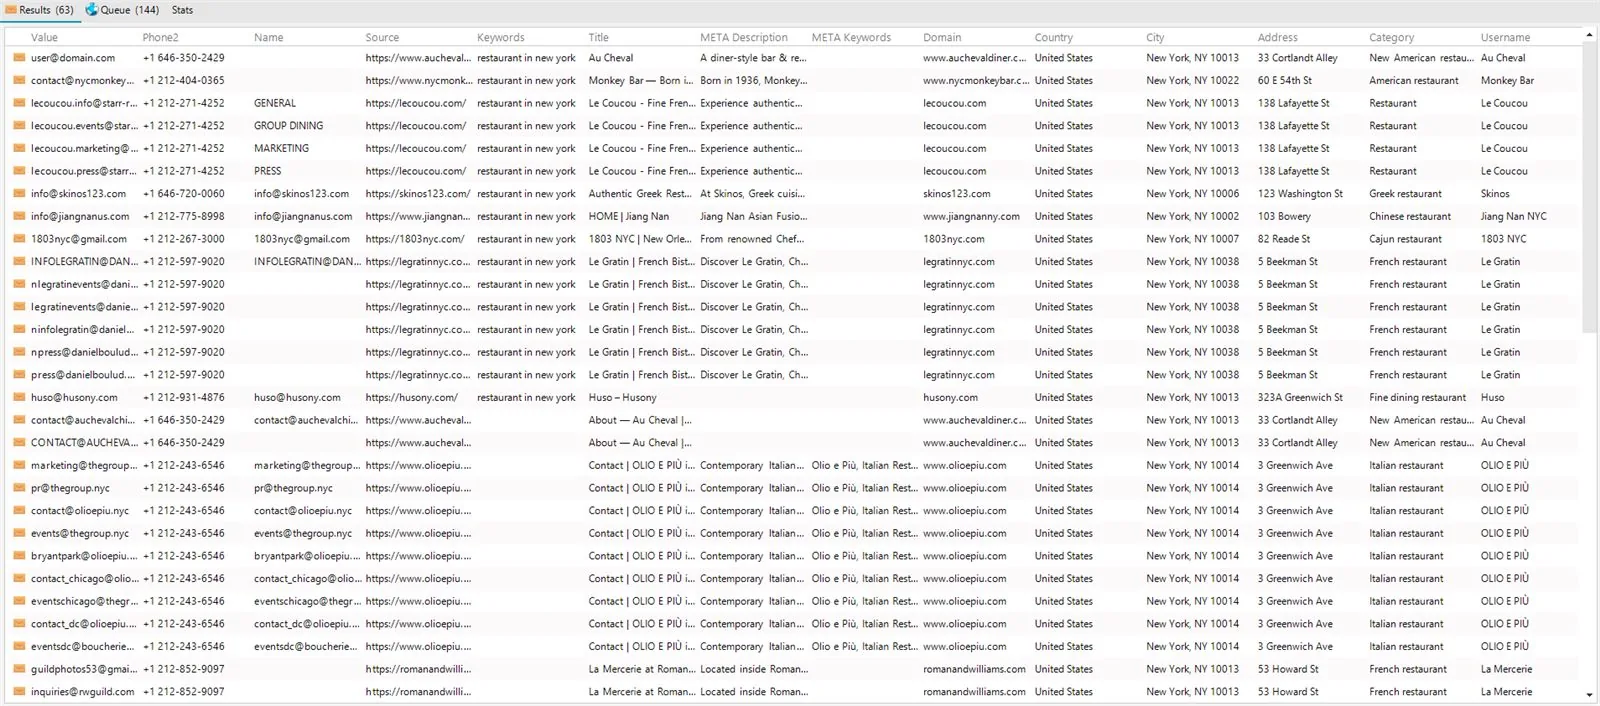This screenshot has width=1600, height=706.
Task: Select mail icon for CONTACT@AUCHEVA... row
Action: click(x=19, y=442)
